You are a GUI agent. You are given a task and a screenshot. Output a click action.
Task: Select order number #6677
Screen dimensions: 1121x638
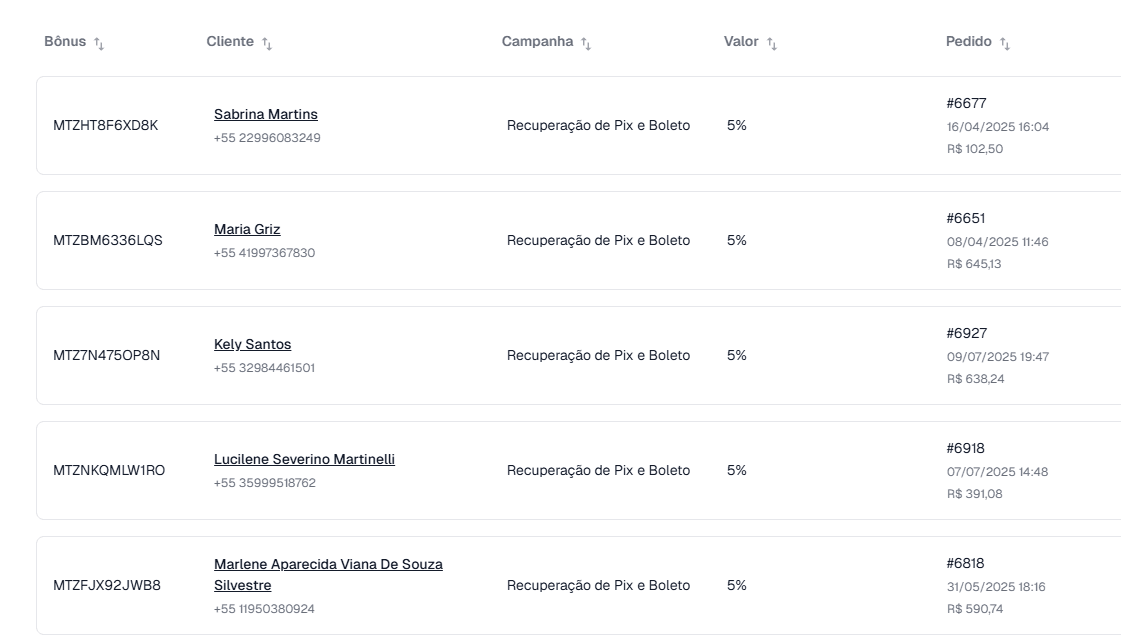966,104
